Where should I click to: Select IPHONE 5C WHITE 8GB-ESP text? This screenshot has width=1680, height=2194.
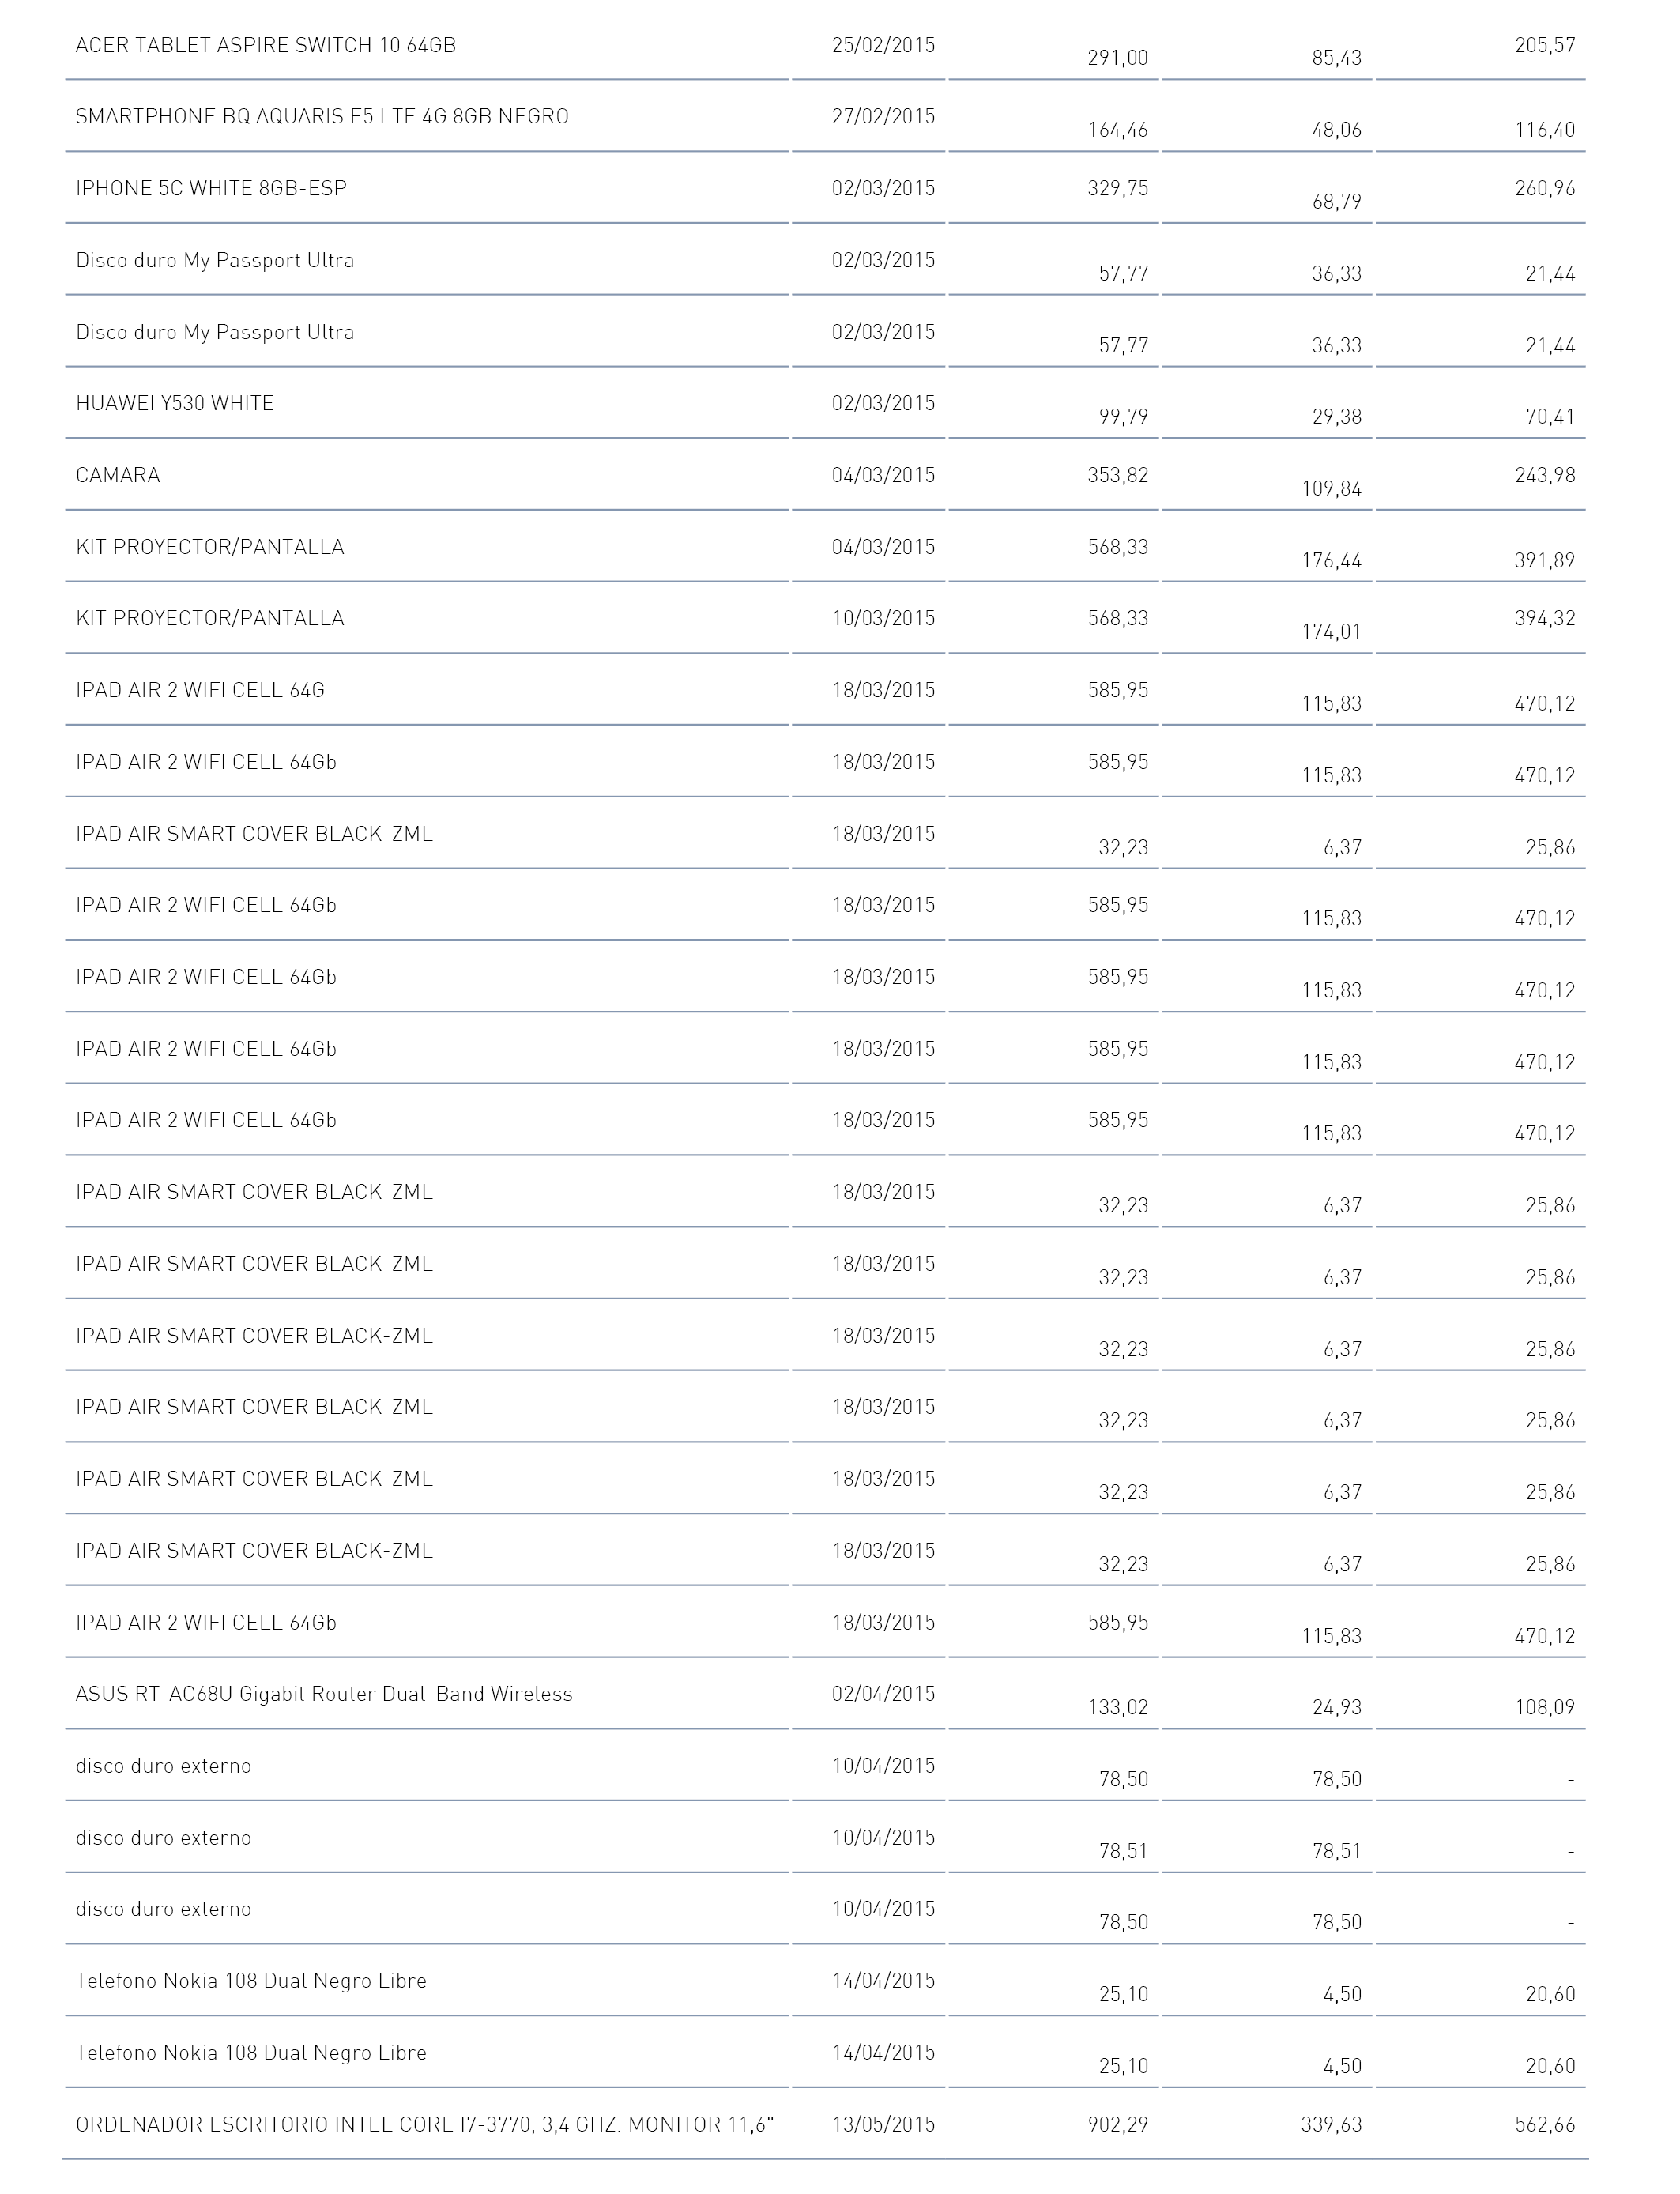pyautogui.click(x=211, y=189)
